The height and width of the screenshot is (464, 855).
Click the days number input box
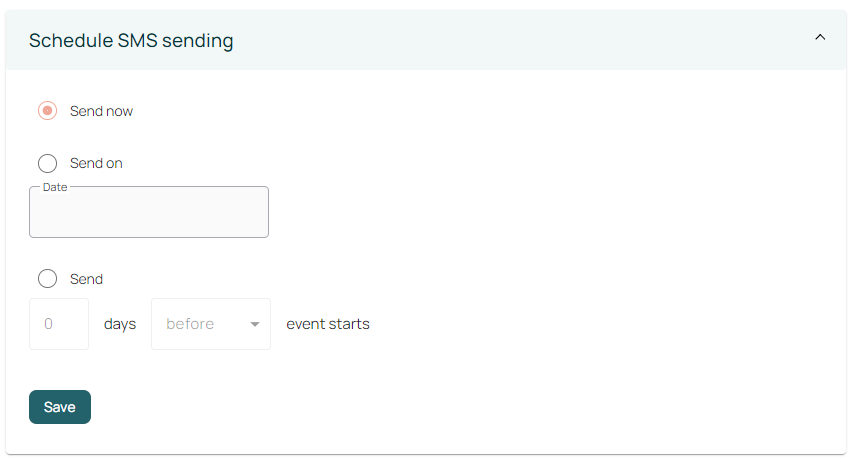(x=59, y=324)
